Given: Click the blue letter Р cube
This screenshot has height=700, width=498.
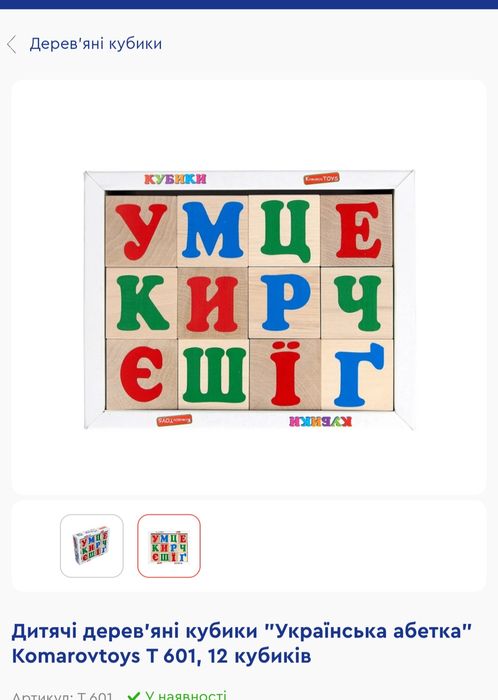Looking at the screenshot, I should click(x=284, y=303).
